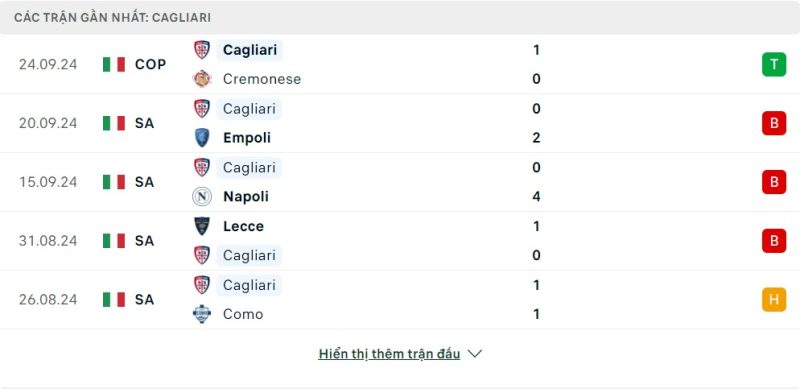Click the COP competition label
The image size is (800, 389).
click(151, 64)
